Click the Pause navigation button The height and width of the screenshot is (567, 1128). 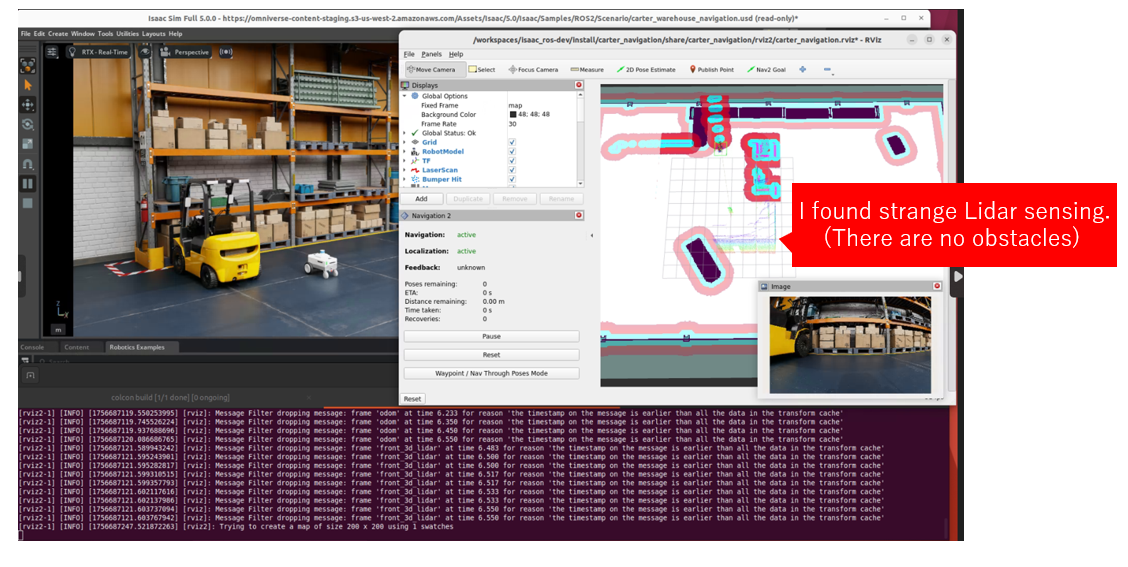491,336
